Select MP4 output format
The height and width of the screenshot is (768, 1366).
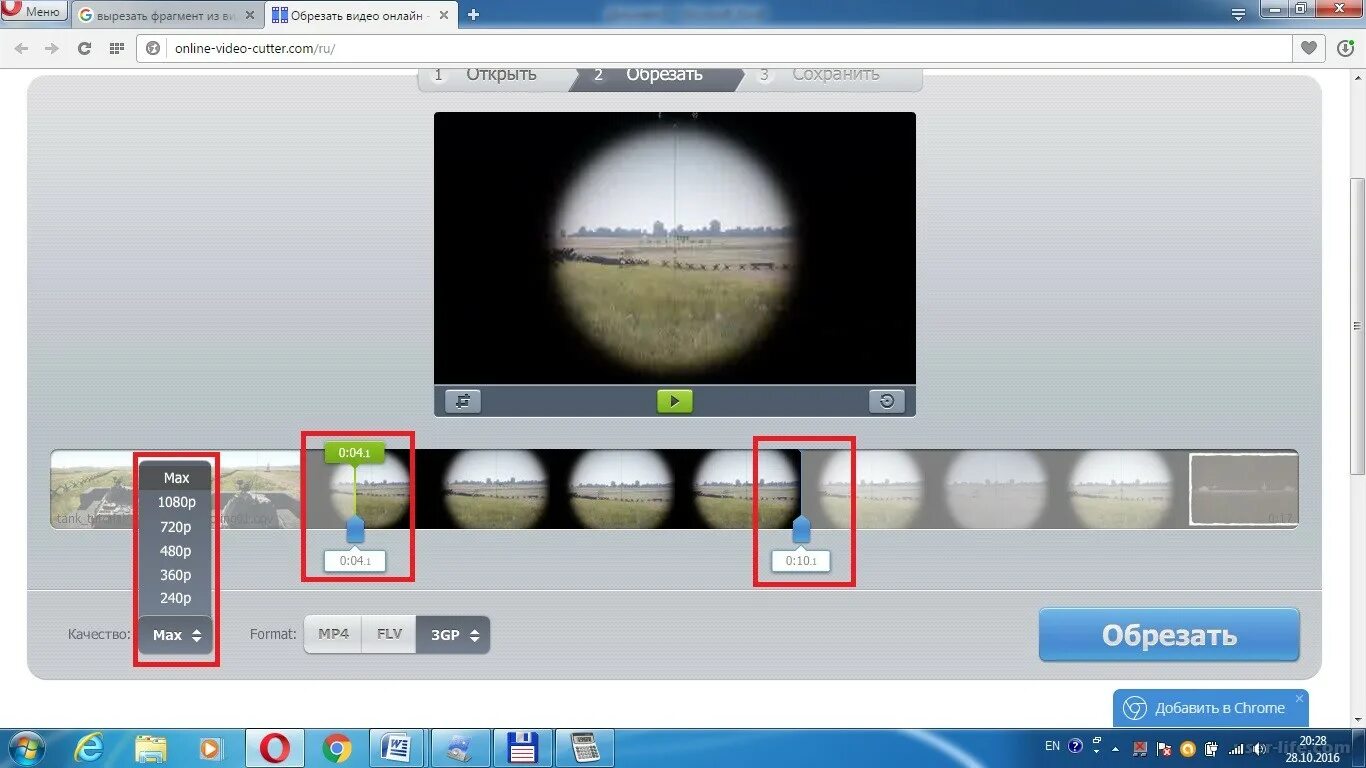pos(333,634)
